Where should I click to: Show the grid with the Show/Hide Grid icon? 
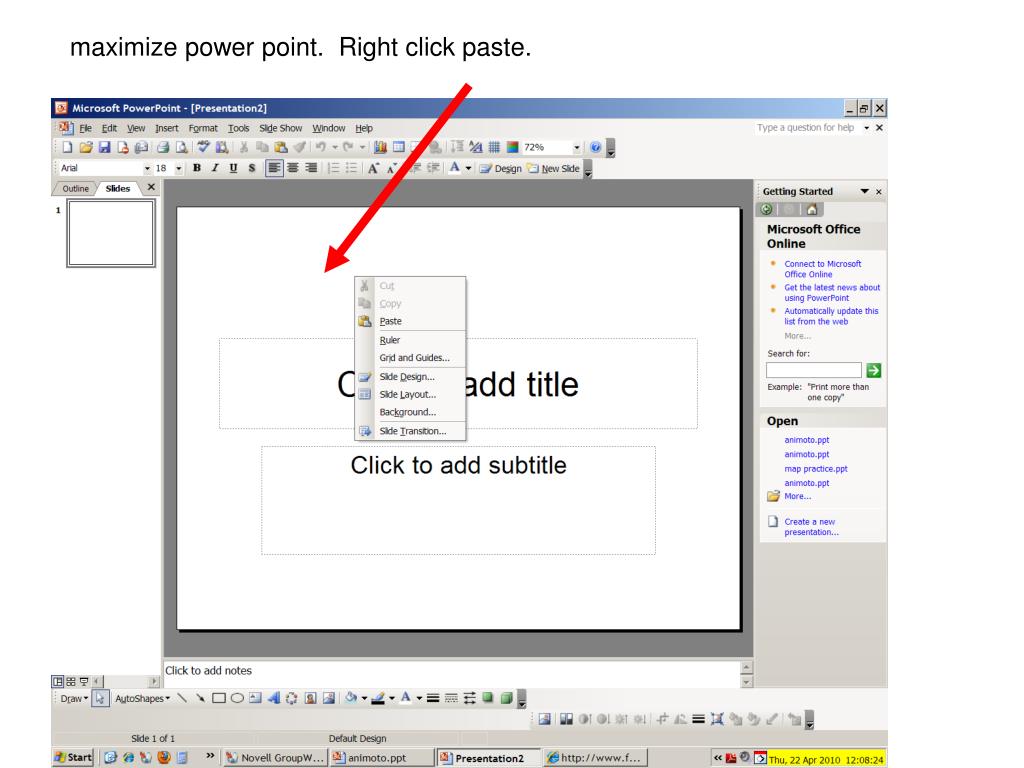[494, 148]
